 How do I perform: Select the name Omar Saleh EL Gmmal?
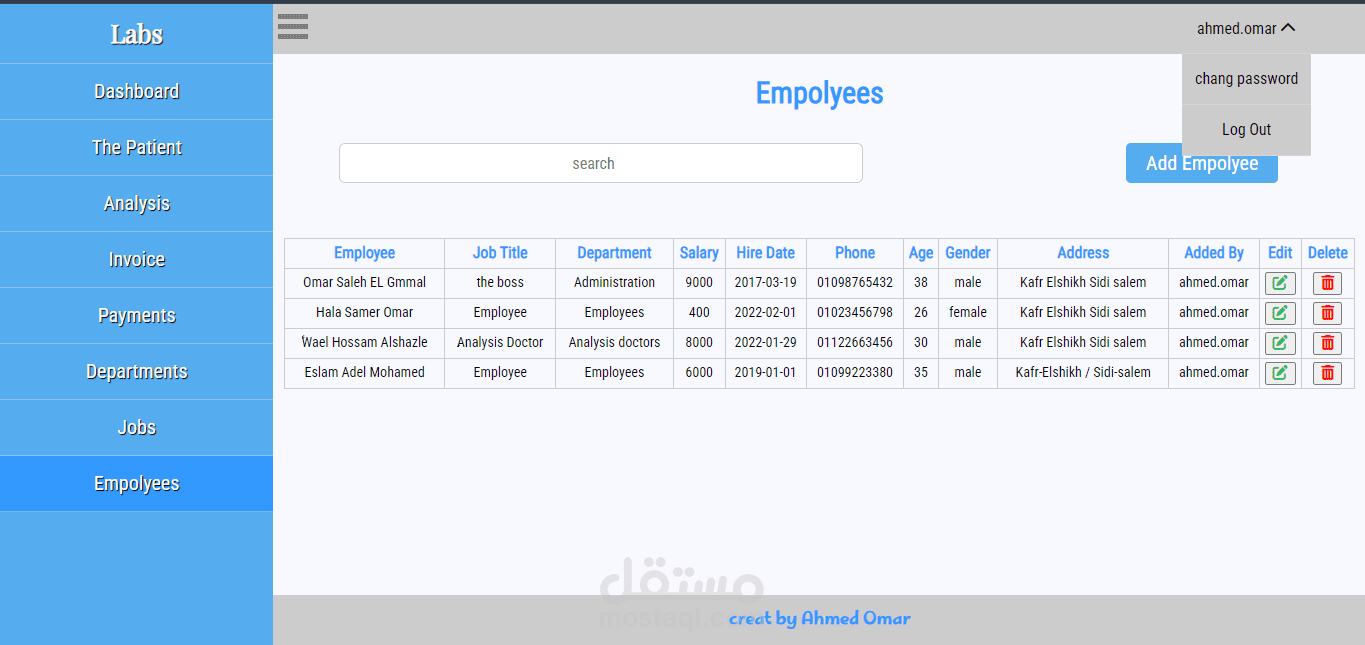pyautogui.click(x=364, y=283)
